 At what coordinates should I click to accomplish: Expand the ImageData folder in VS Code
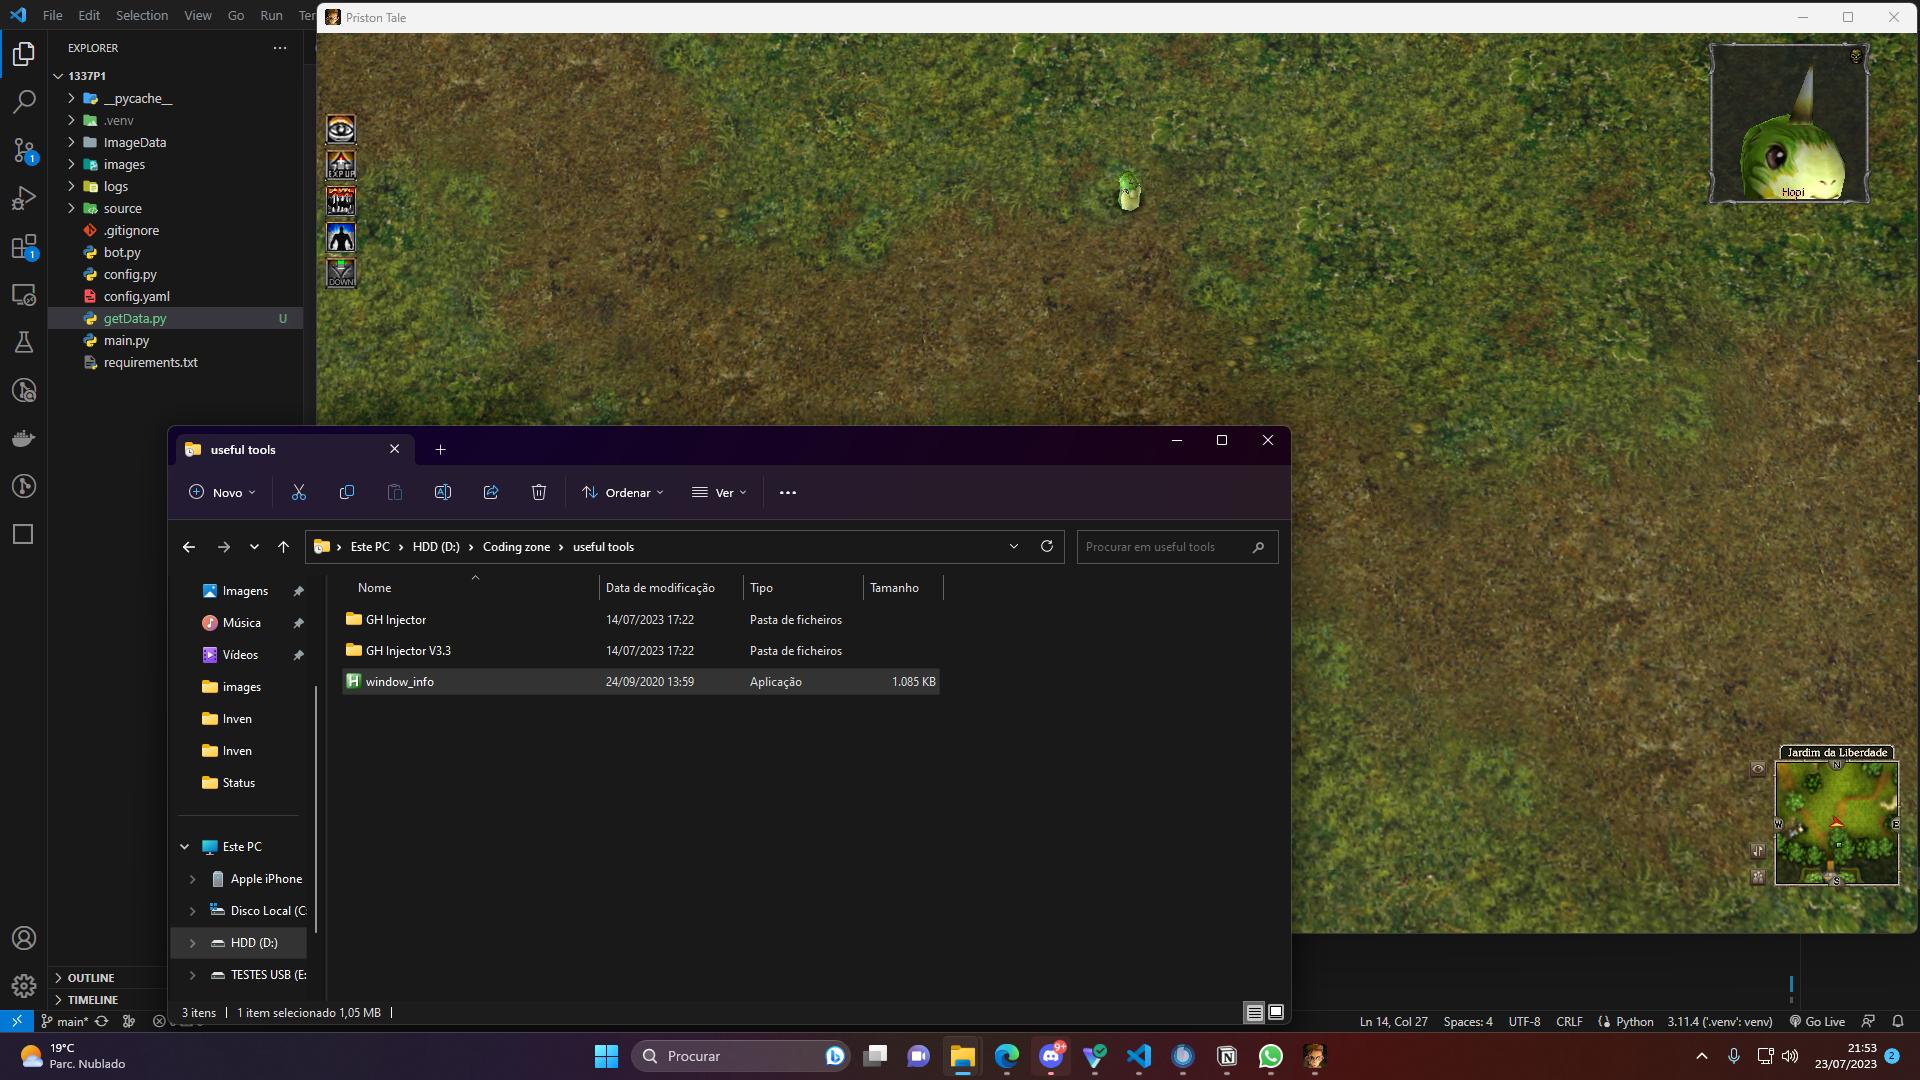71,142
